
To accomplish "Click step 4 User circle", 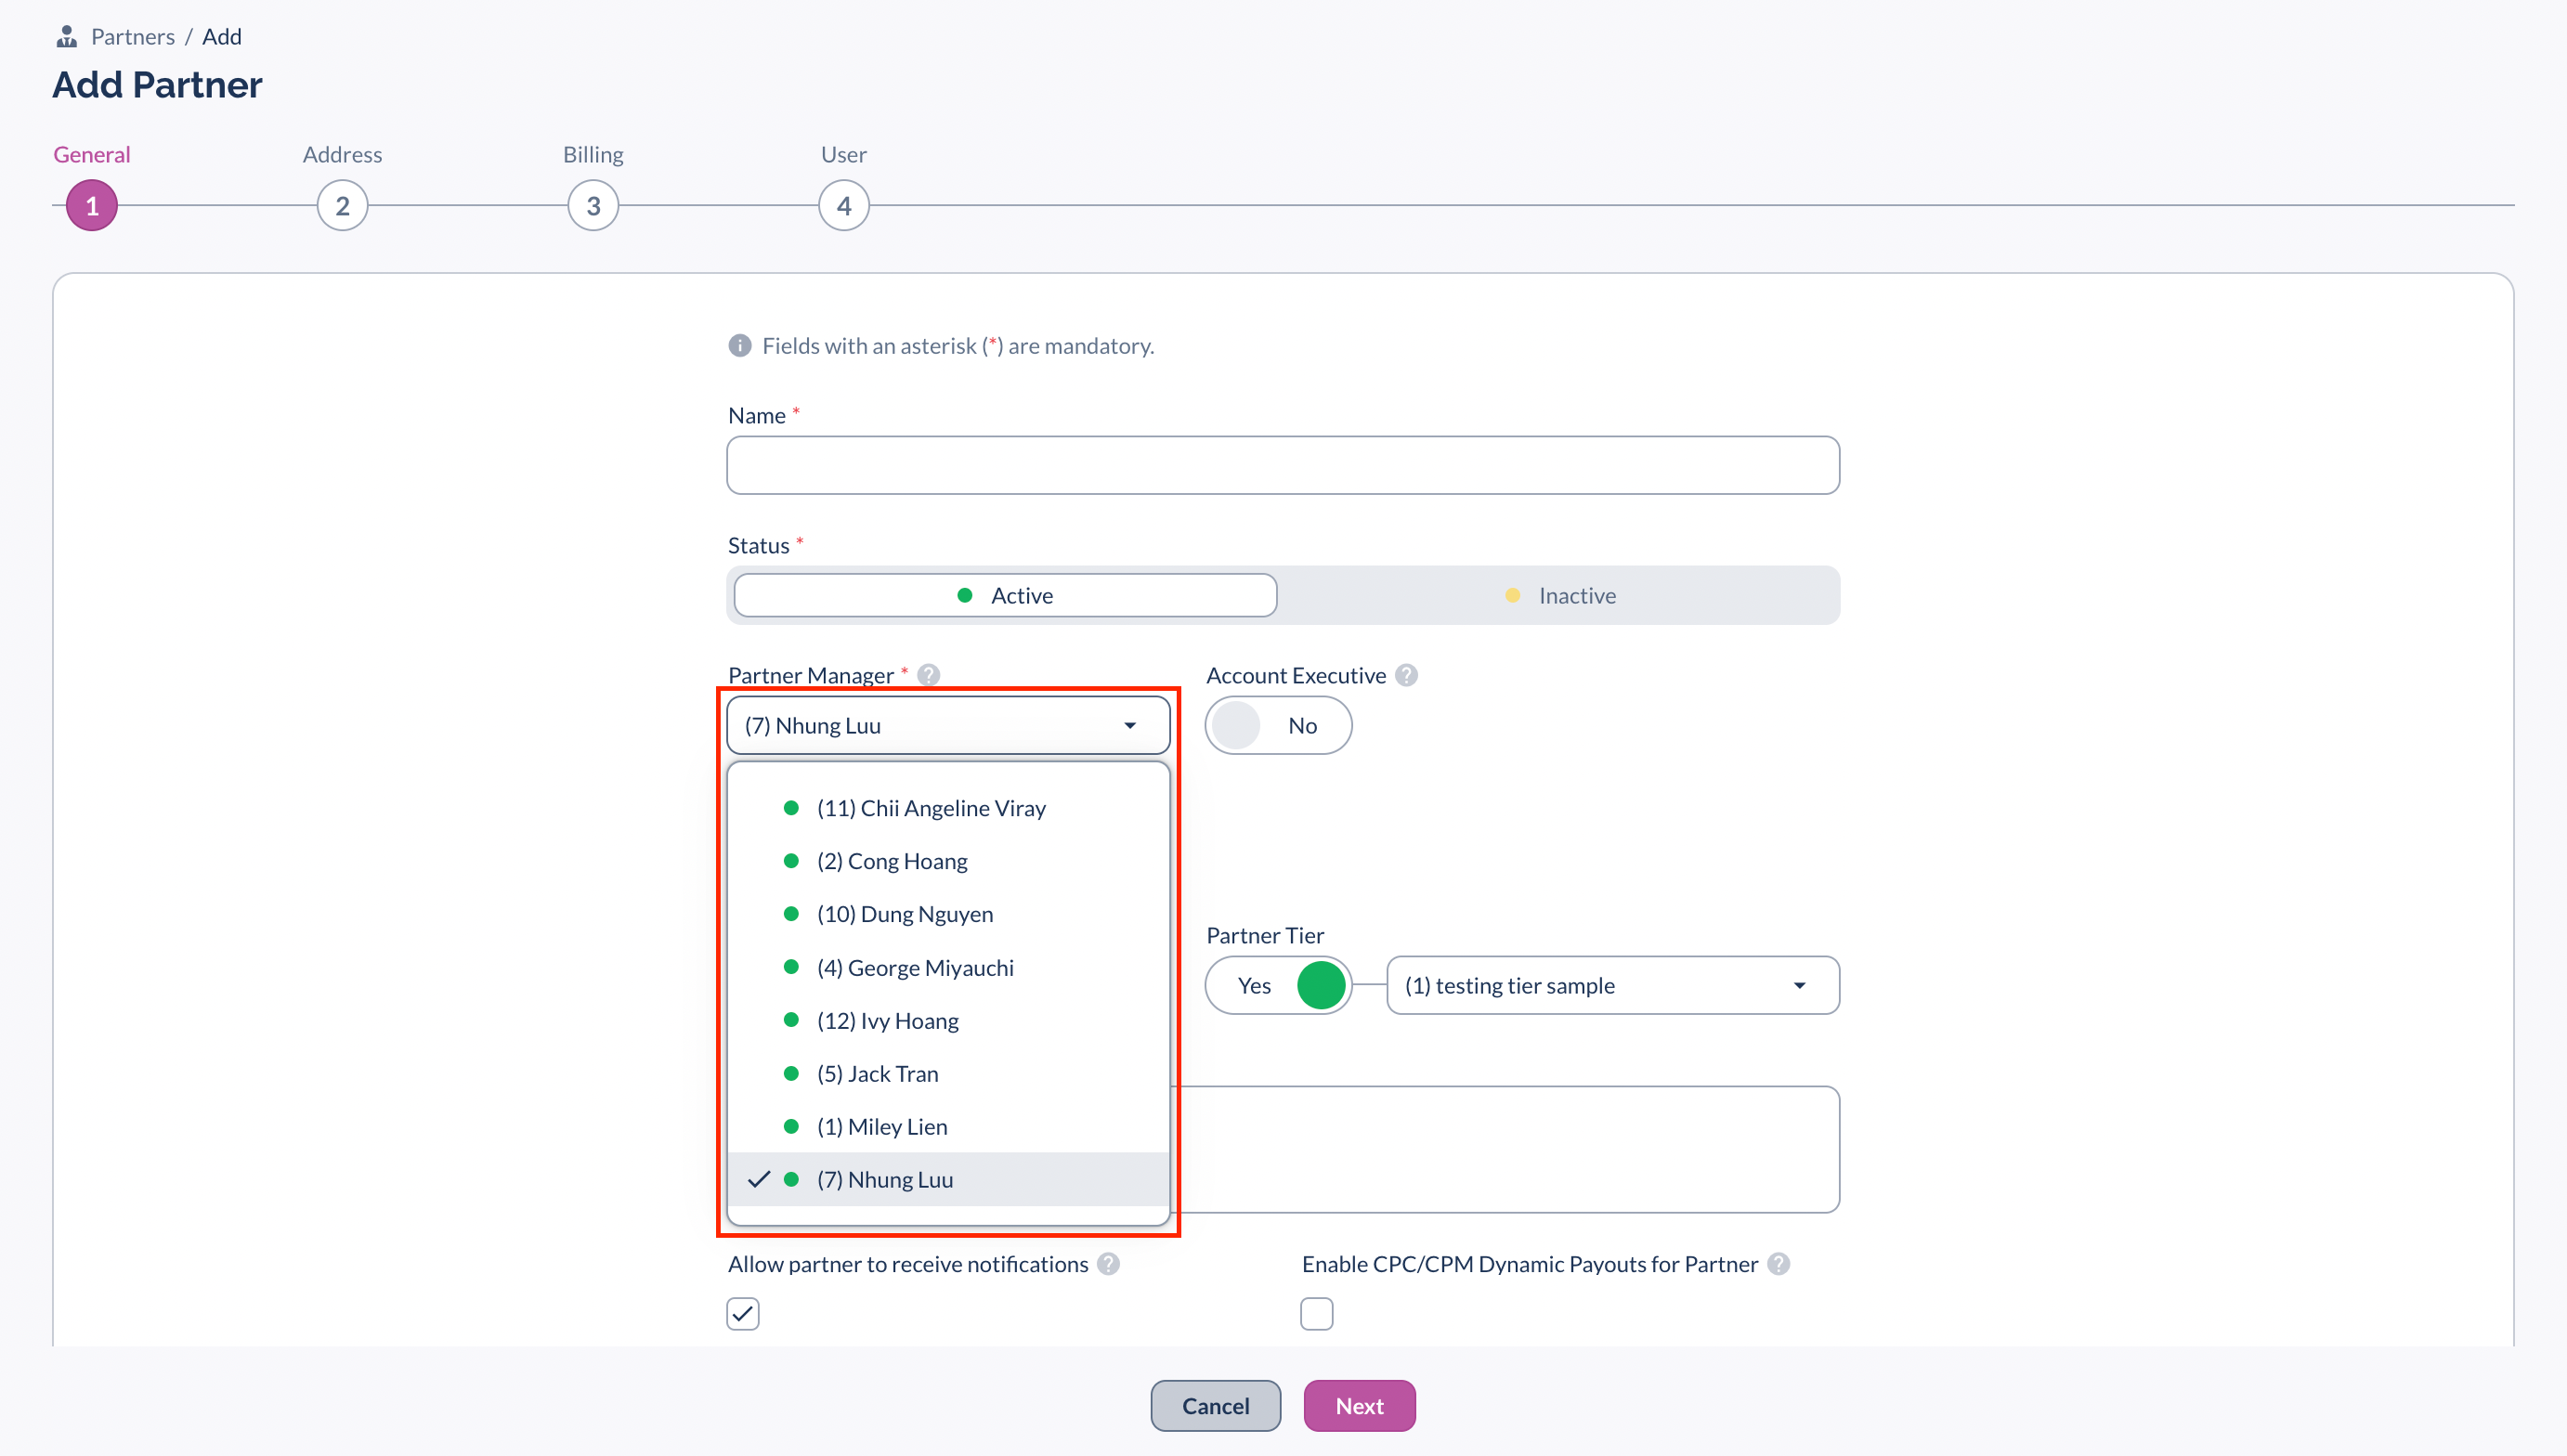I will (x=843, y=206).
